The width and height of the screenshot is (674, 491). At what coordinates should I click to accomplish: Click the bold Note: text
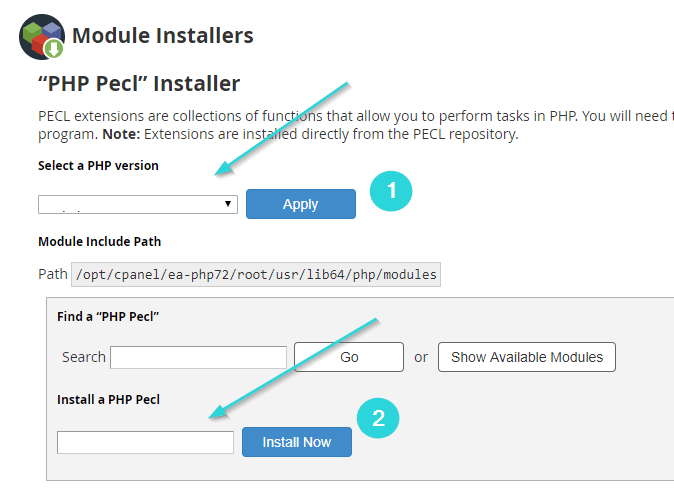click(121, 134)
